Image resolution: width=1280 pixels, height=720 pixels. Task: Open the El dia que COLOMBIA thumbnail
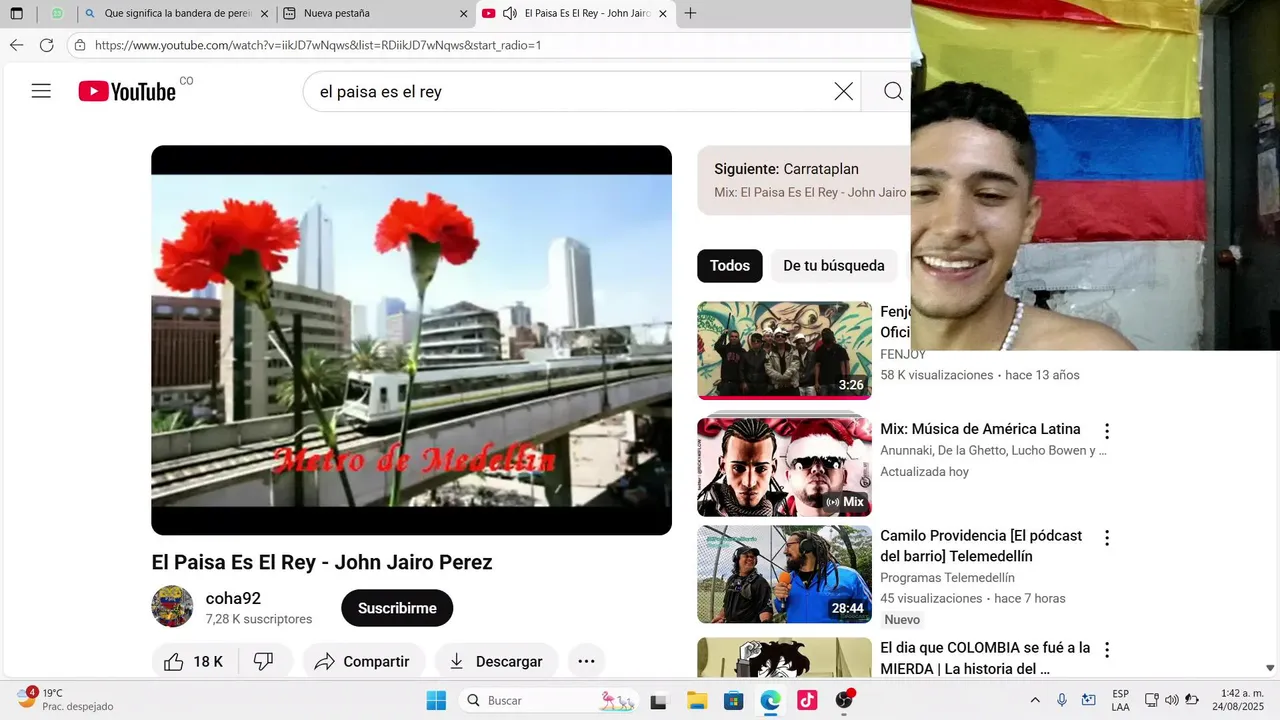point(784,659)
